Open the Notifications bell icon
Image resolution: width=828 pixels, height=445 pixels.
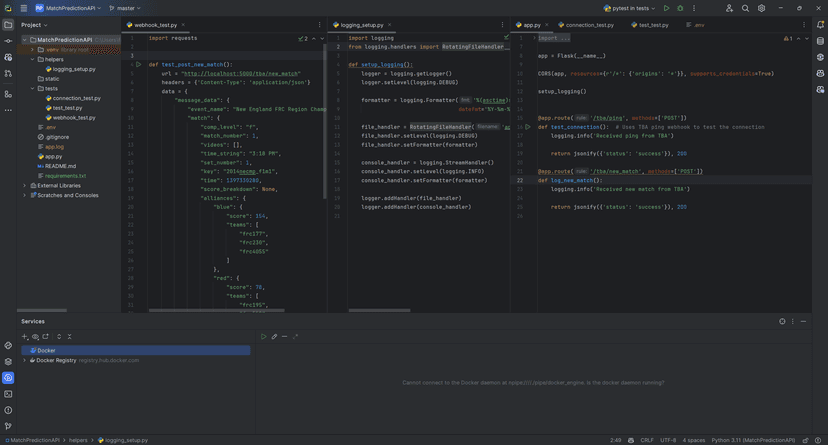coord(820,25)
